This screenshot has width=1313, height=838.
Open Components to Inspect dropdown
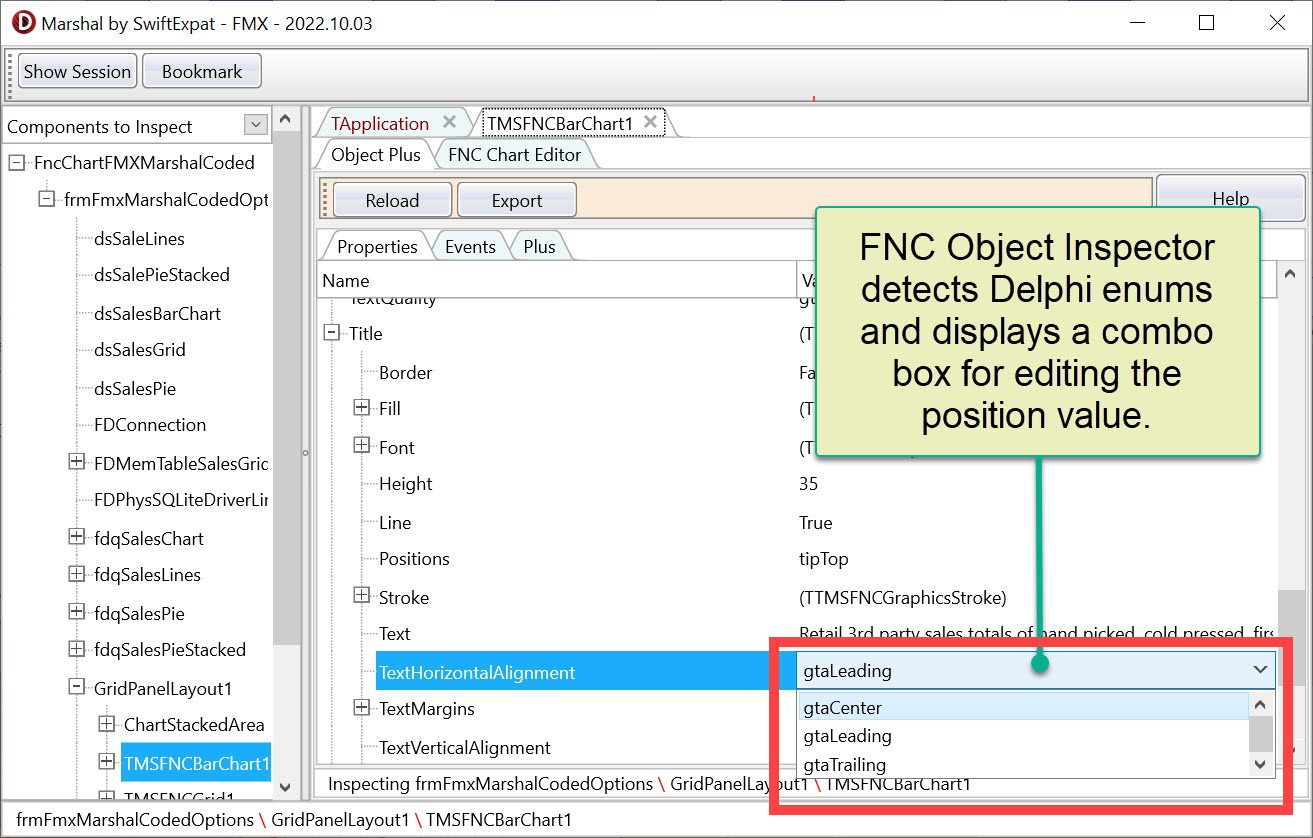tap(256, 125)
